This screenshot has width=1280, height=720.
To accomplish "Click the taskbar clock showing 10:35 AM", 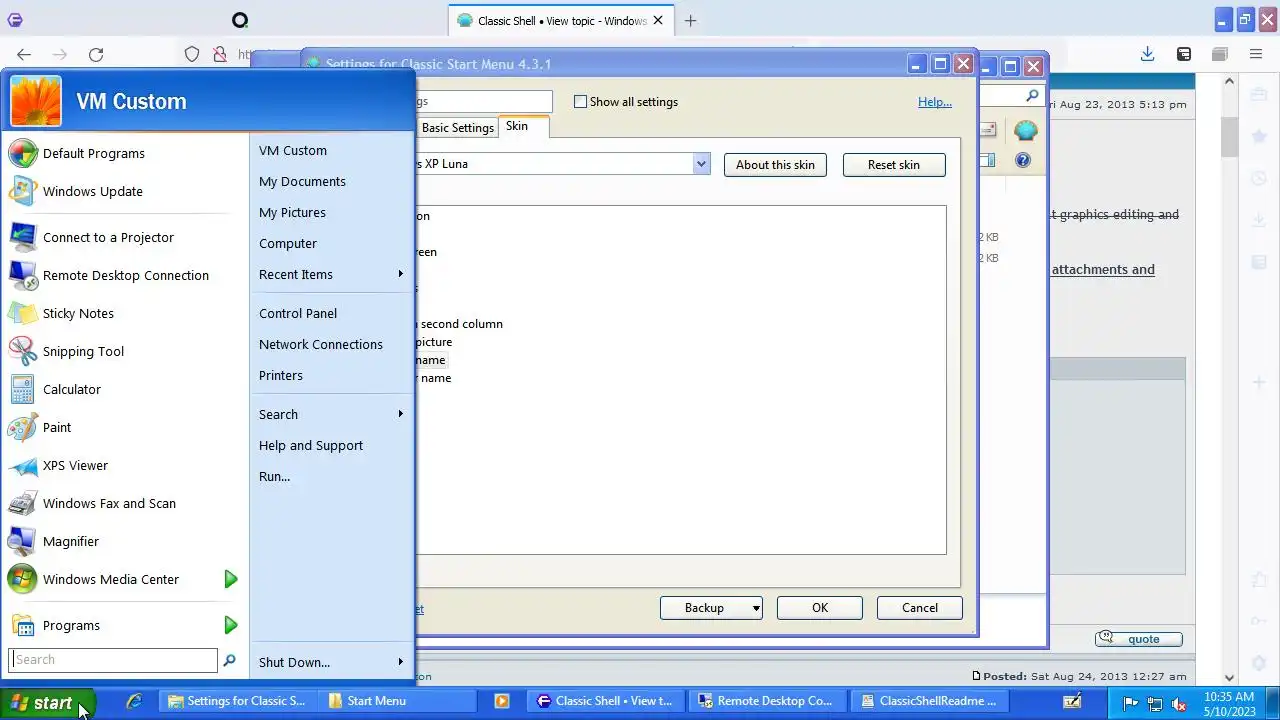I will click(x=1229, y=703).
